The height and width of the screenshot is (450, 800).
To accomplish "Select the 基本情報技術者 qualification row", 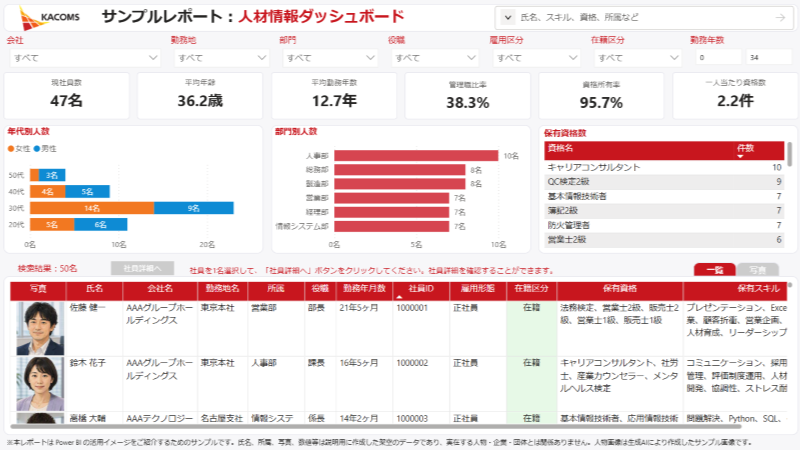I will point(664,196).
